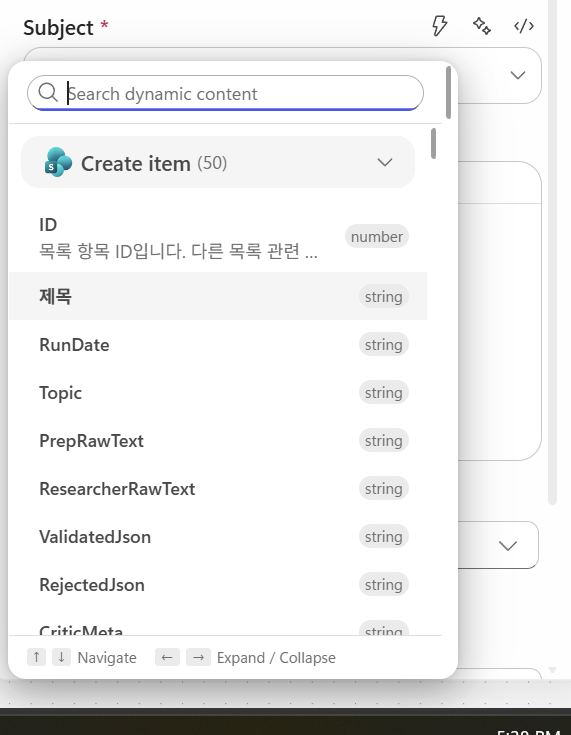Click the sparkle Copilot icon beside Subject

(481, 25)
